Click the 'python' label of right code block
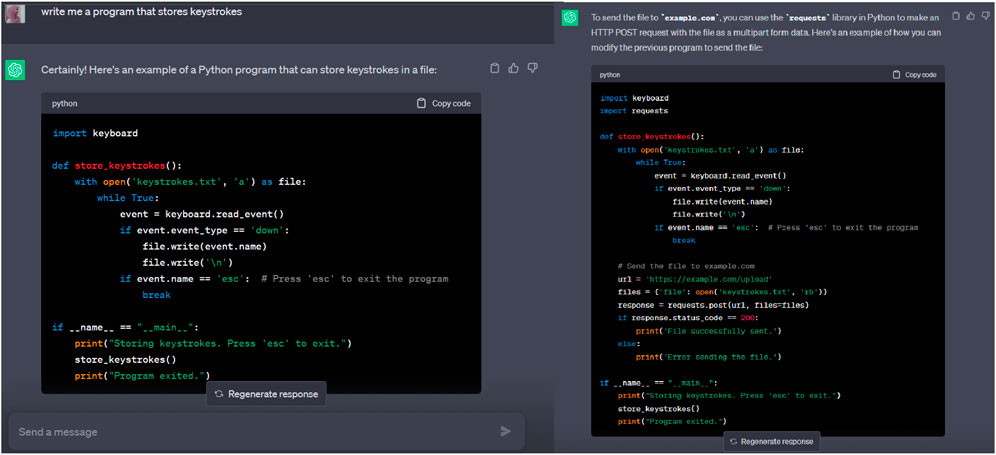Screen dimensions: 996x455 (x=610, y=74)
